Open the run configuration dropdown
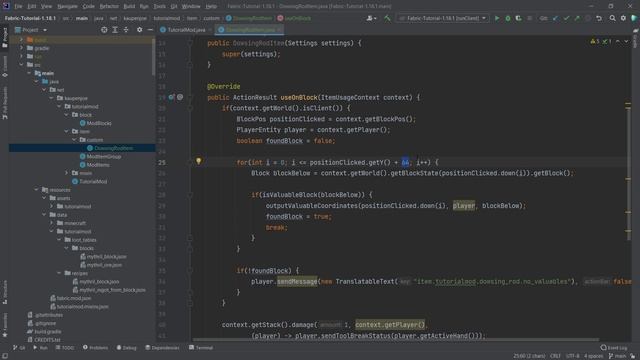 [x=443, y=18]
